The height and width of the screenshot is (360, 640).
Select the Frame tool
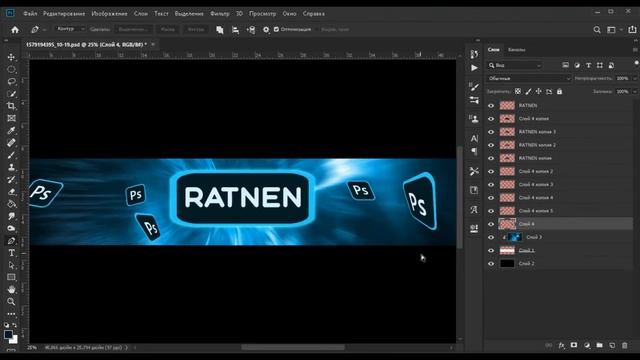[x=11, y=118]
